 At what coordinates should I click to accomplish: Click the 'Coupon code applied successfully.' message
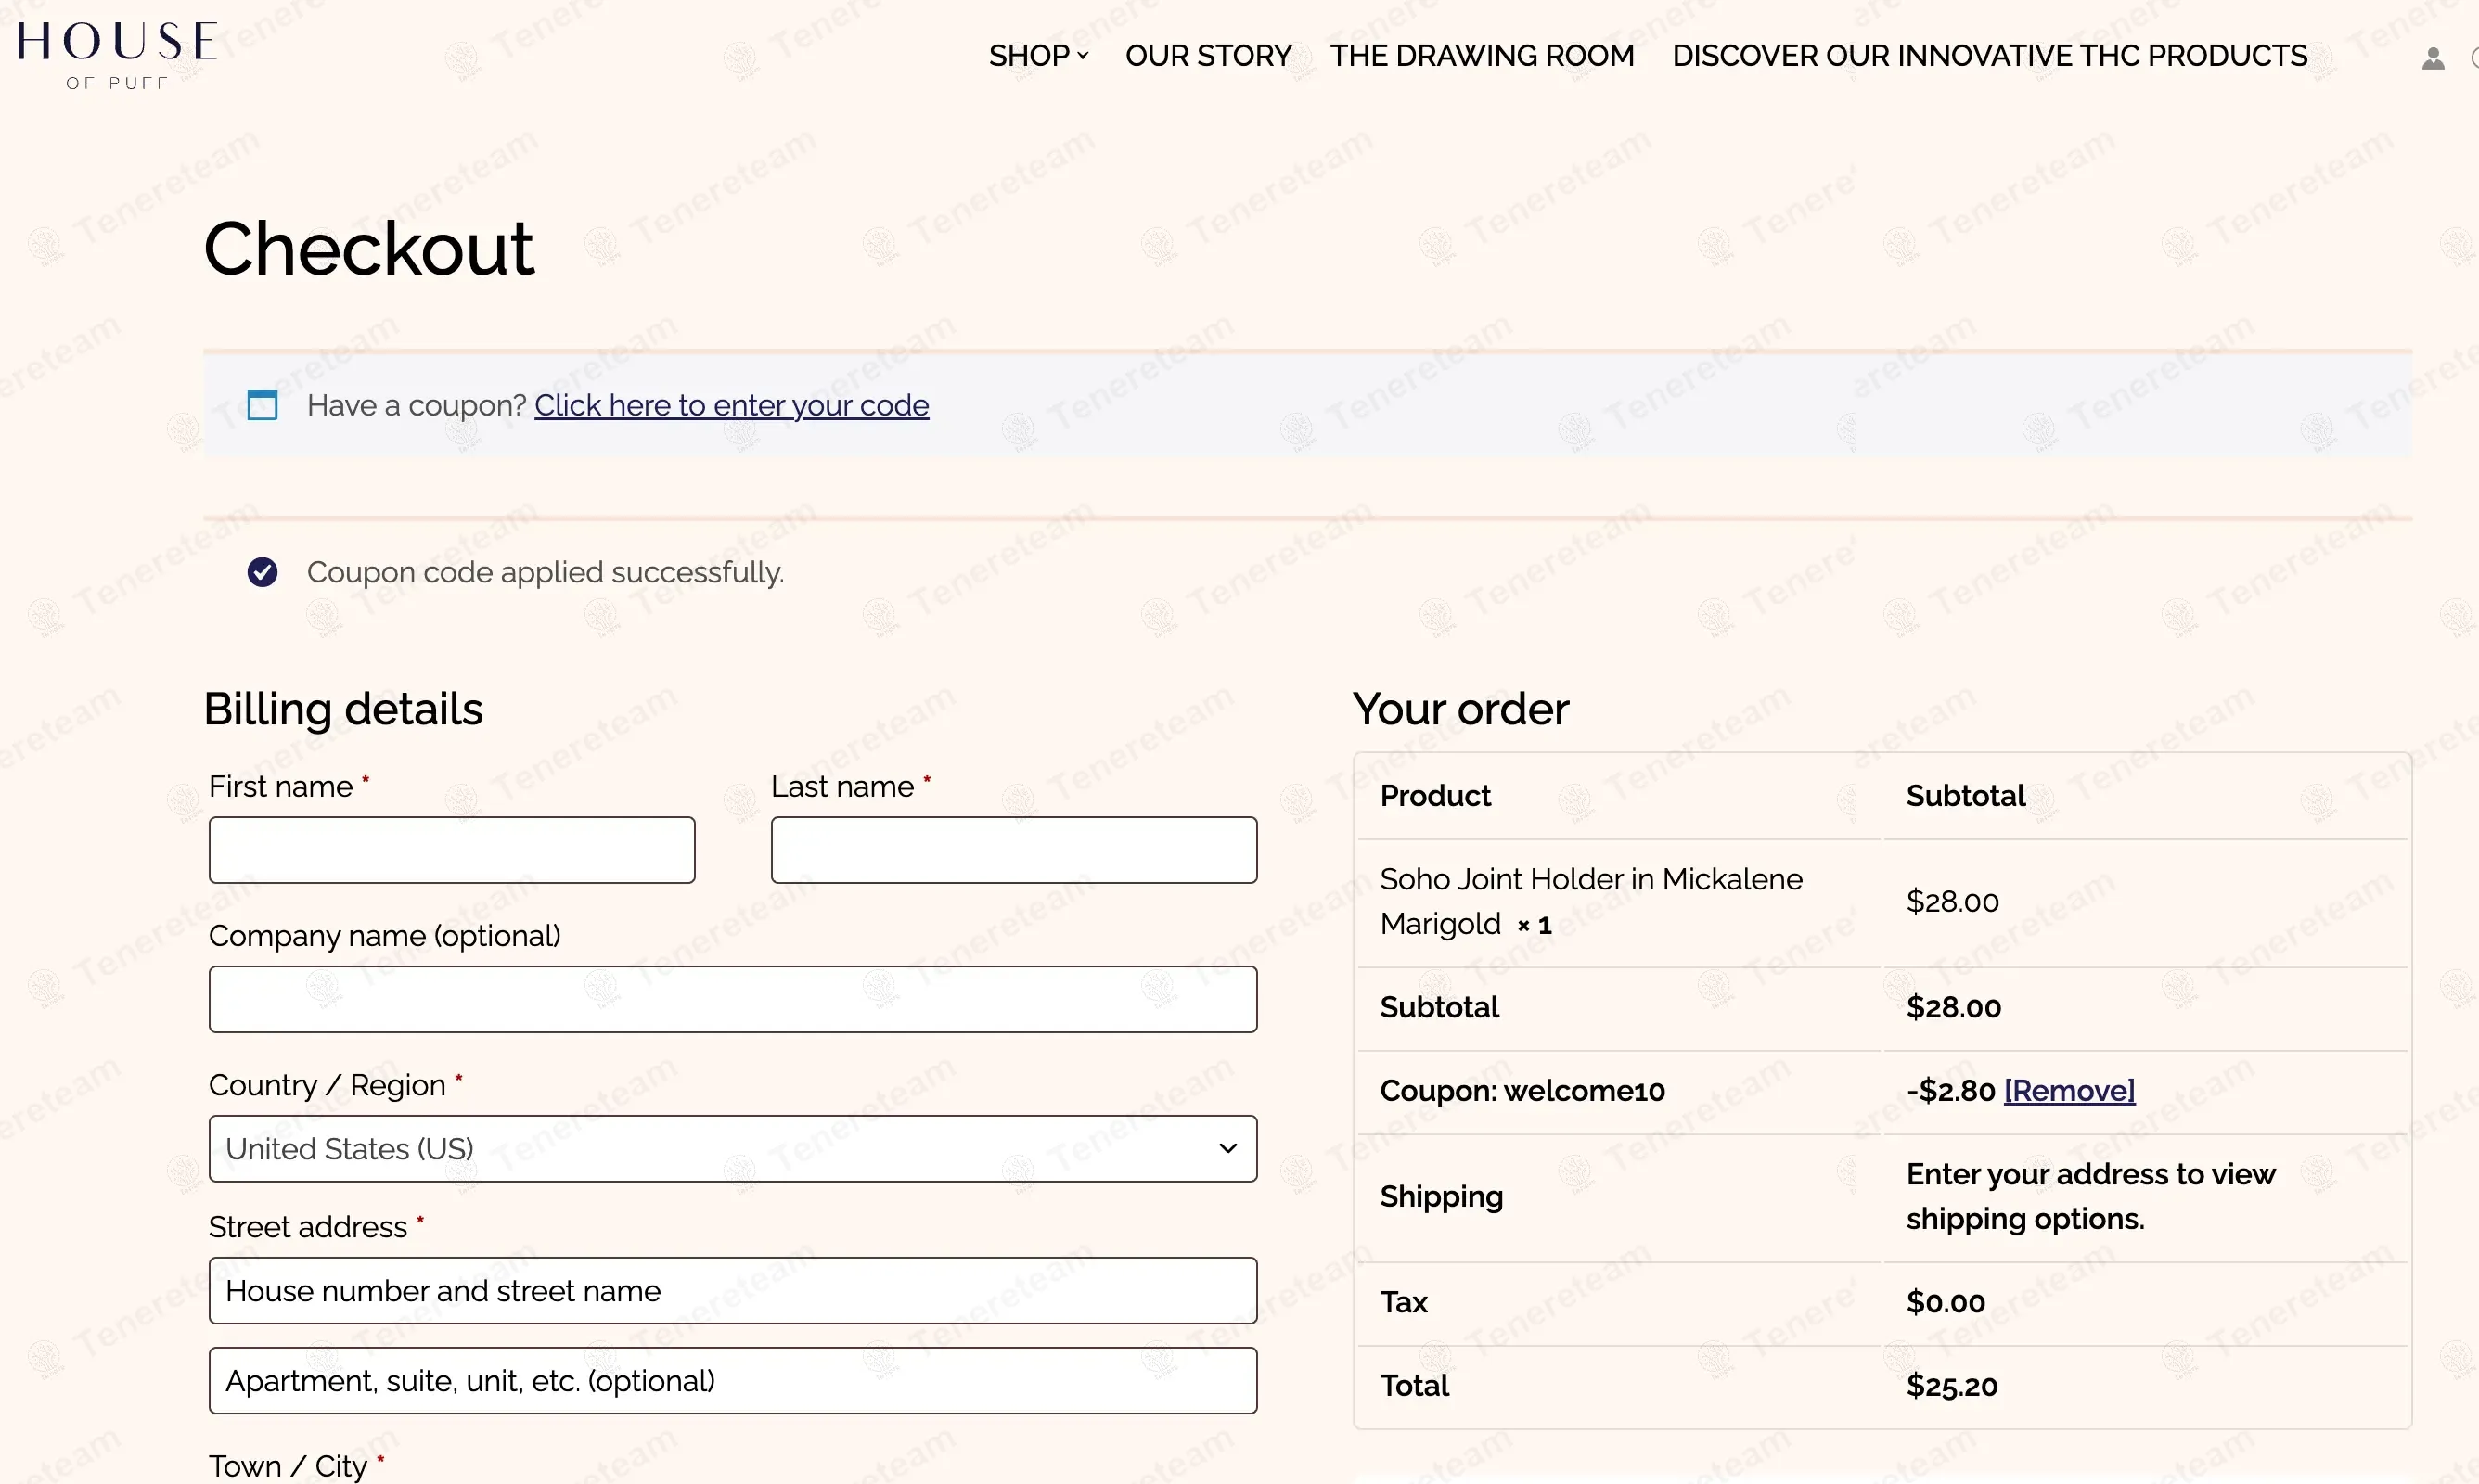(545, 572)
